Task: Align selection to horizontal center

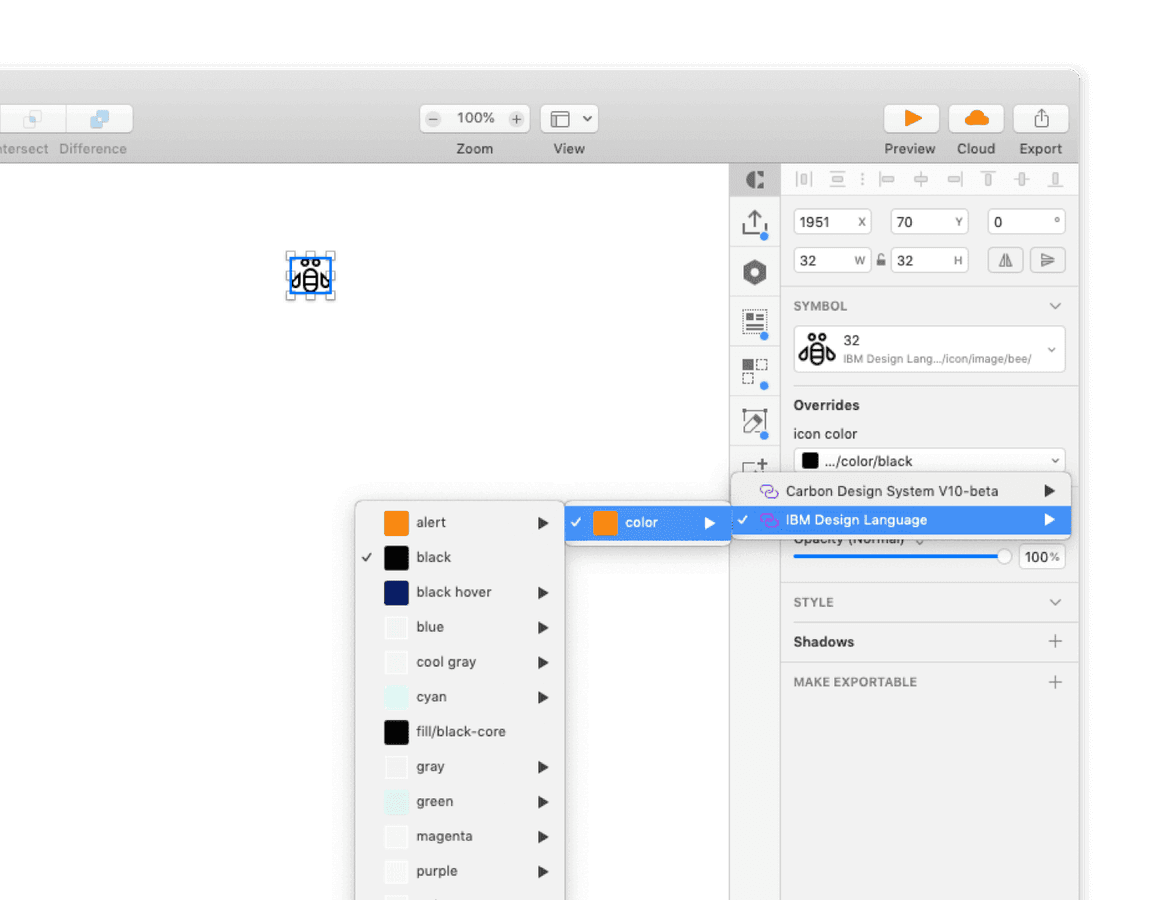Action: click(x=920, y=179)
